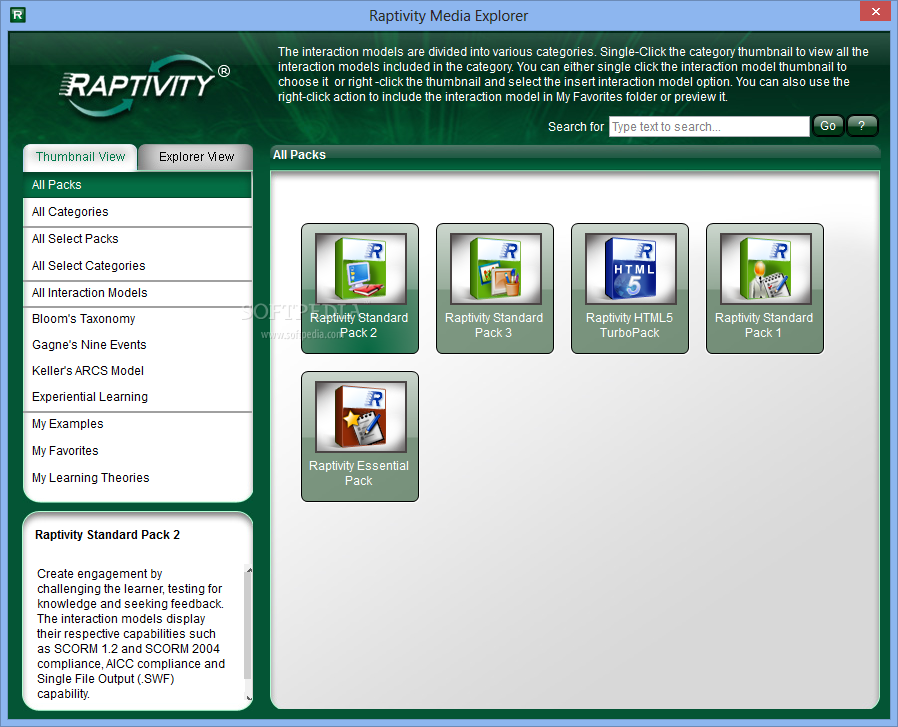This screenshot has height=727, width=898.
Task: Click the Raptivity logo
Action: tap(144, 85)
